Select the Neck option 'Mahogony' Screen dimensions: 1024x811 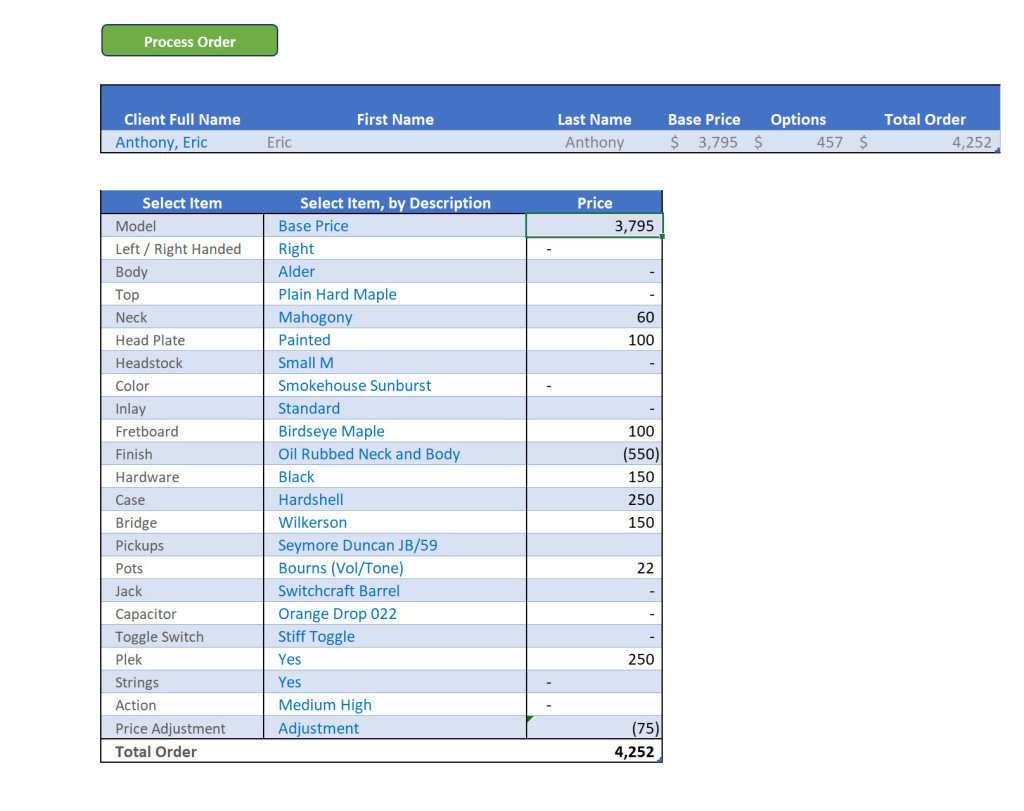coord(395,317)
